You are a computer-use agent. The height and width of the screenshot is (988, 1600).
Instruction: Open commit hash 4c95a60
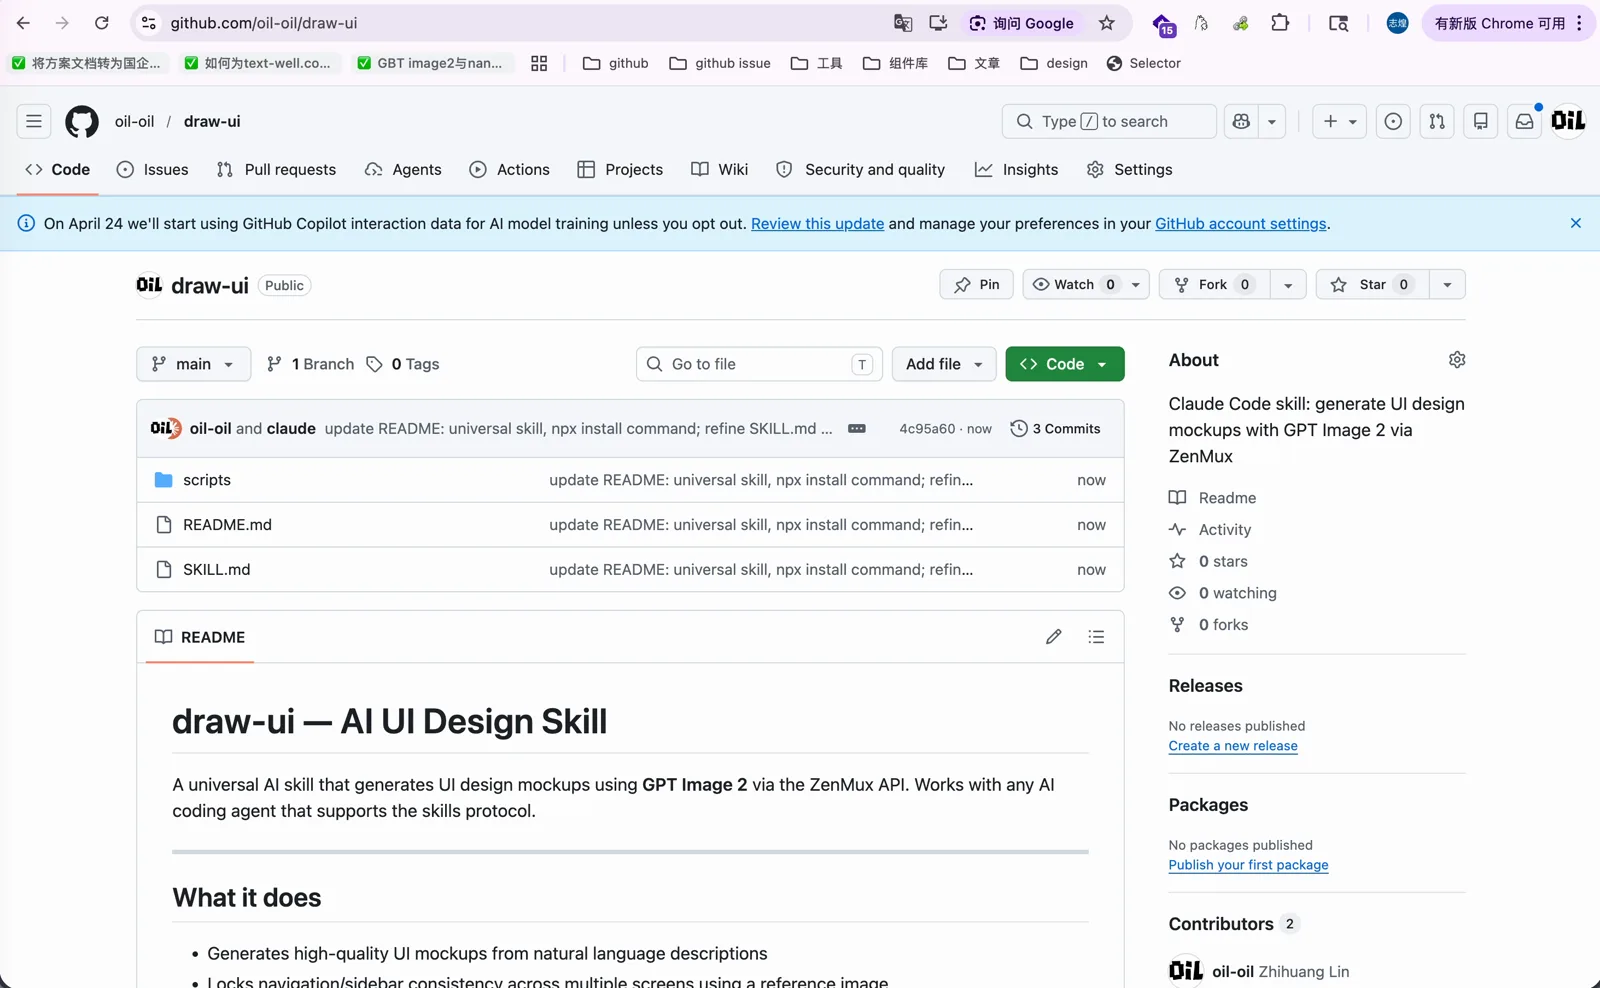click(x=927, y=429)
